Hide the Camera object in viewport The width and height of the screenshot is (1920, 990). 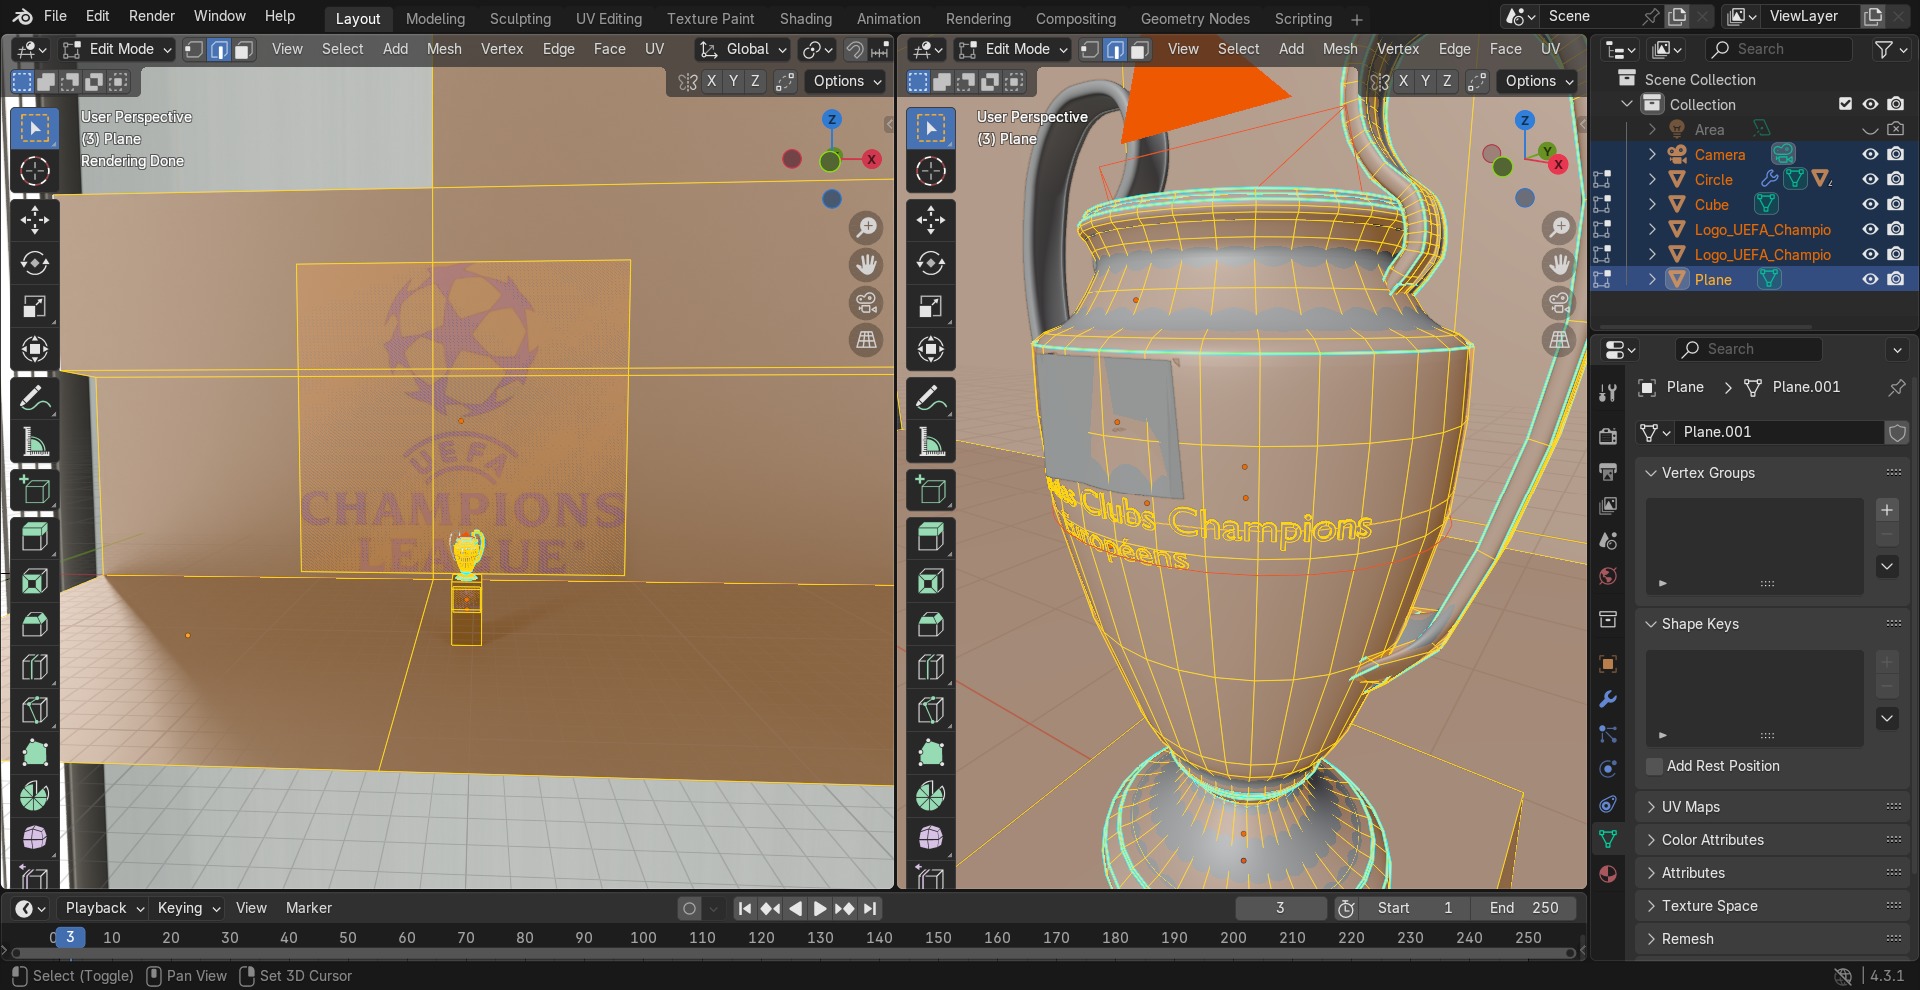point(1870,154)
